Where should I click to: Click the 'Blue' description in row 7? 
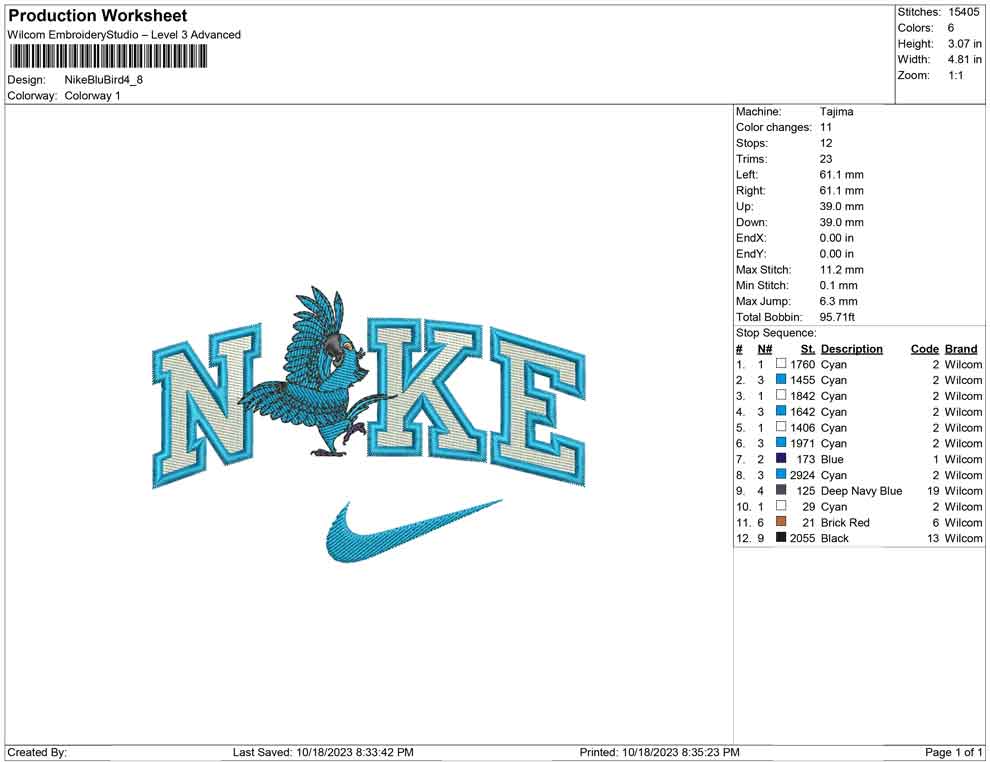coord(832,459)
